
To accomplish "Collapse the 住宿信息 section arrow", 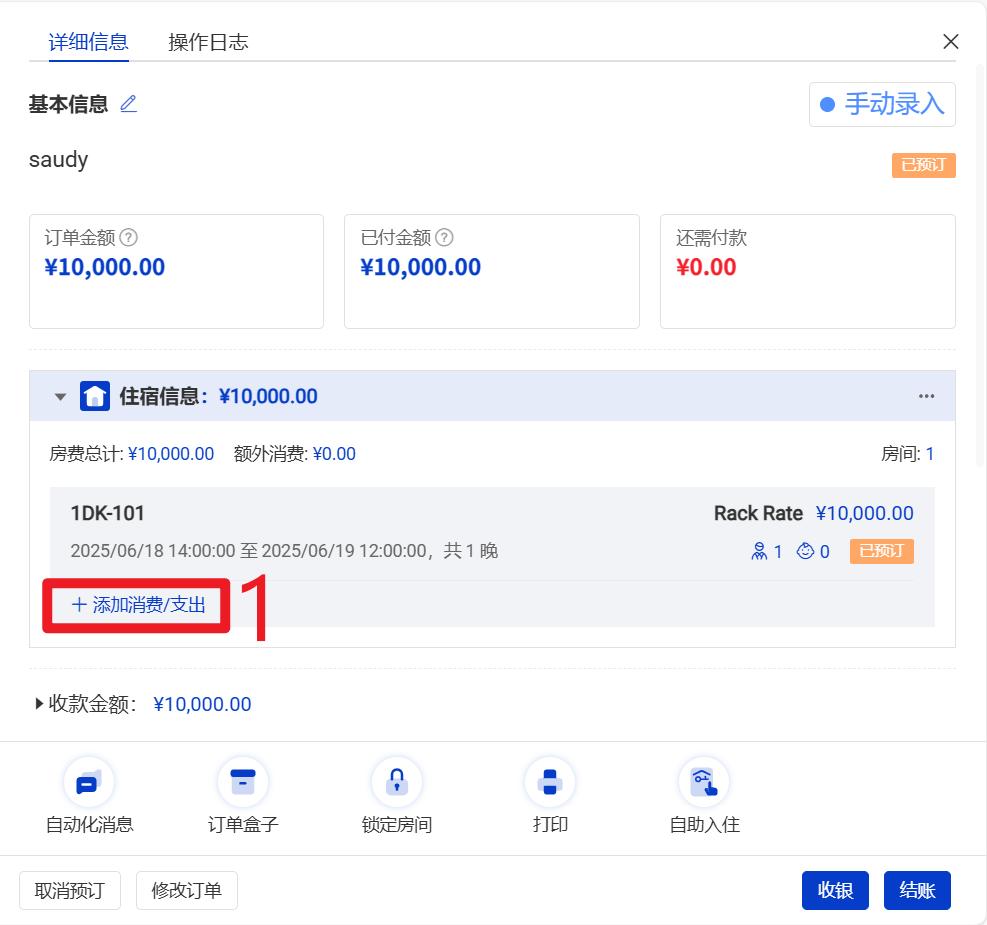I will click(x=61, y=397).
